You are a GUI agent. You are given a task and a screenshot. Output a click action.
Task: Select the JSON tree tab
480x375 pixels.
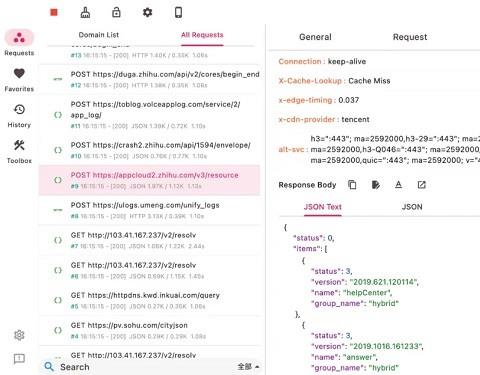click(412, 207)
